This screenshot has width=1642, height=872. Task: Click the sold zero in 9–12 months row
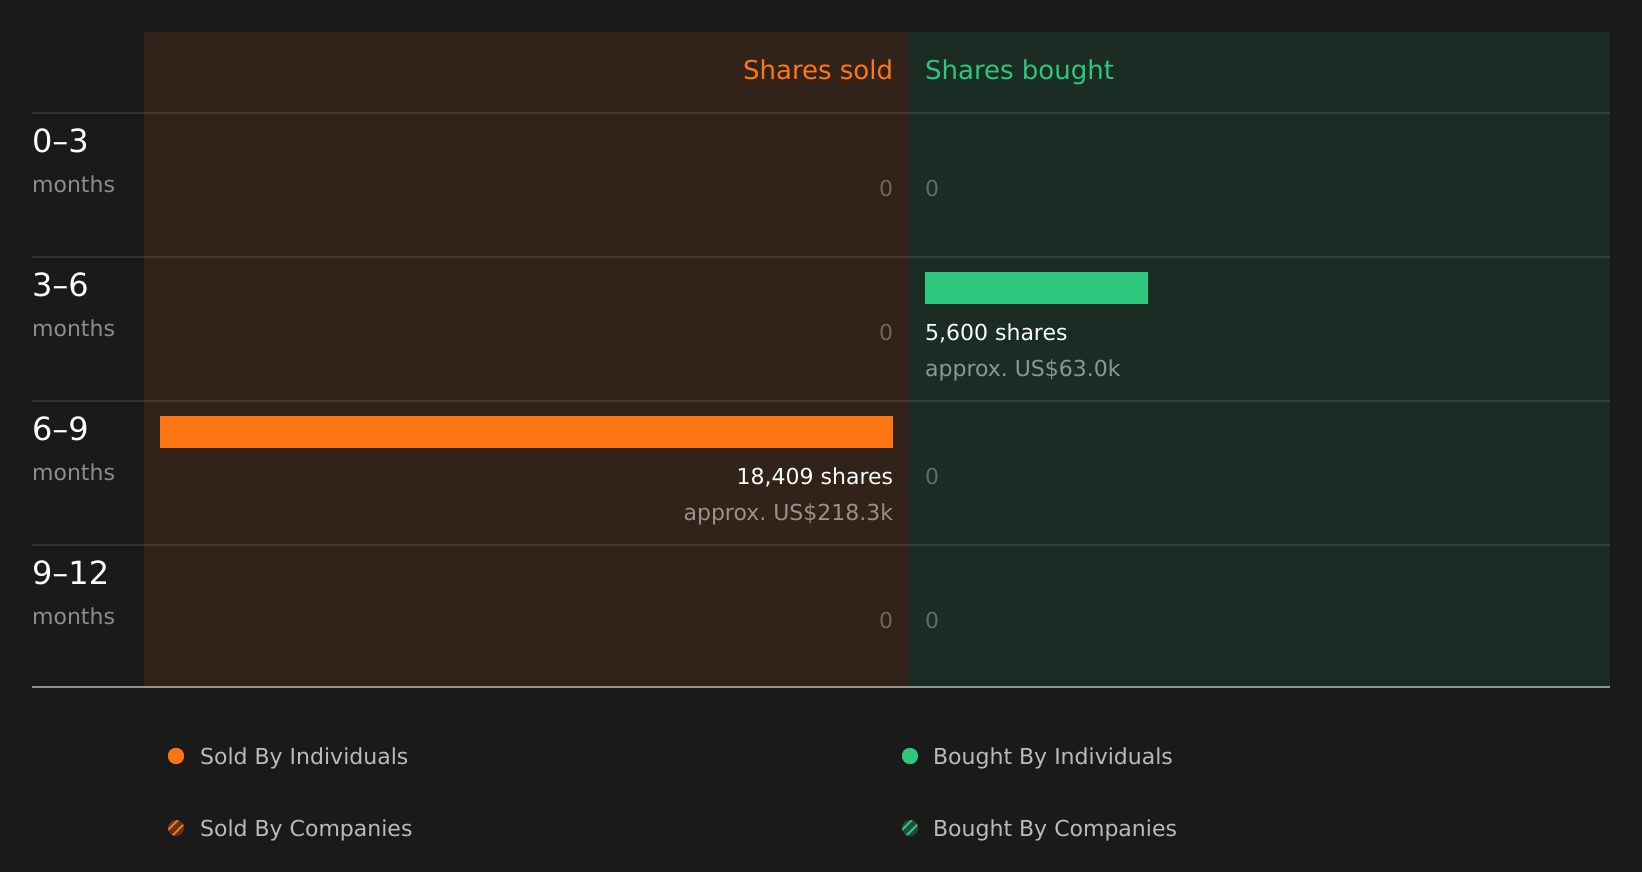pyautogui.click(x=886, y=621)
